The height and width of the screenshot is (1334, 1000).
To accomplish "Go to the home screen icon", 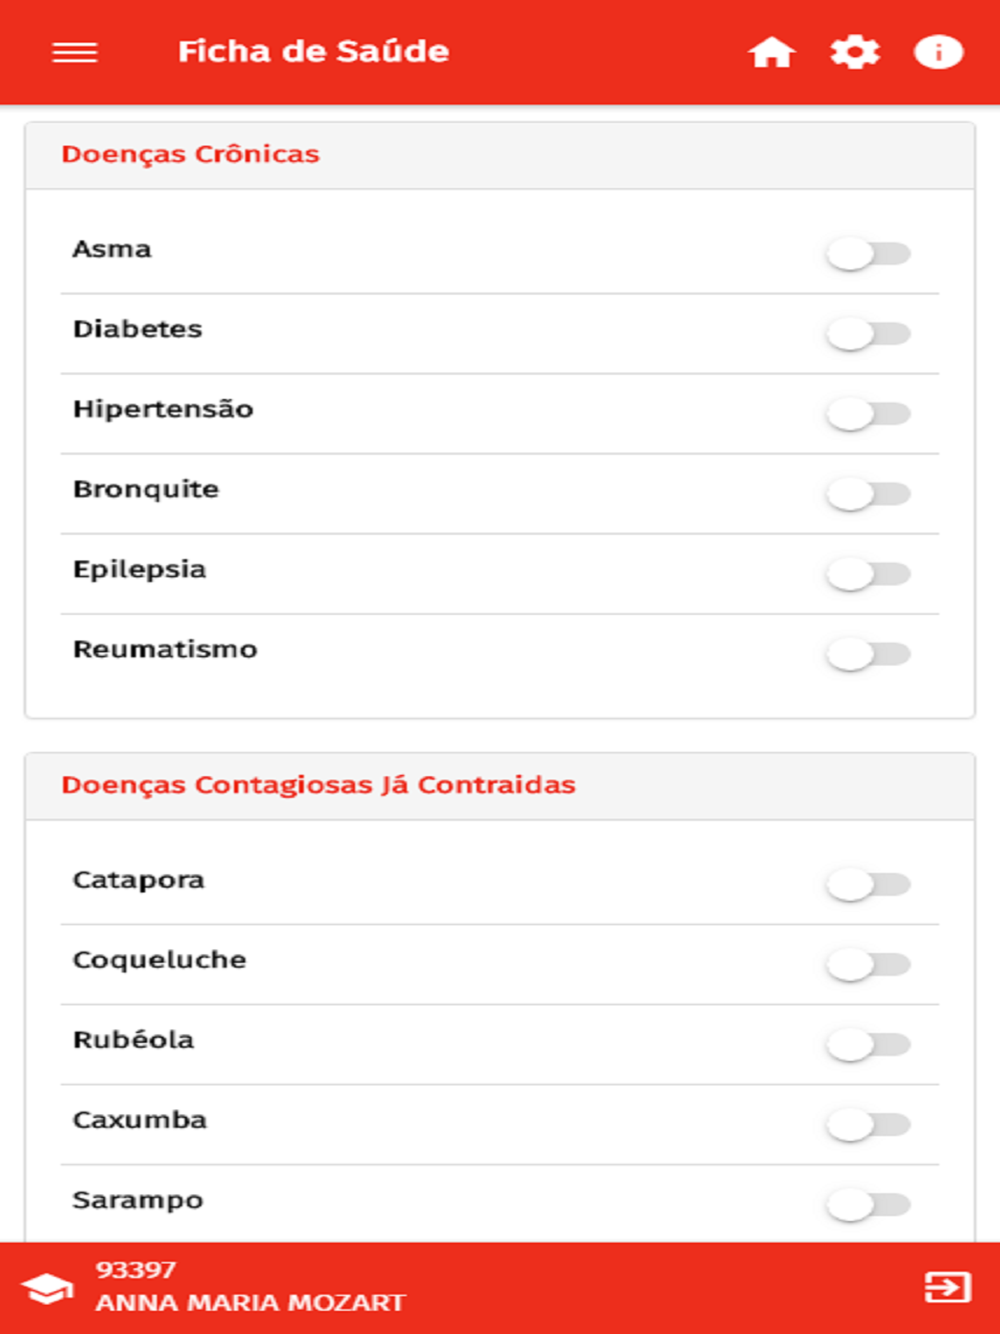I will point(771,52).
